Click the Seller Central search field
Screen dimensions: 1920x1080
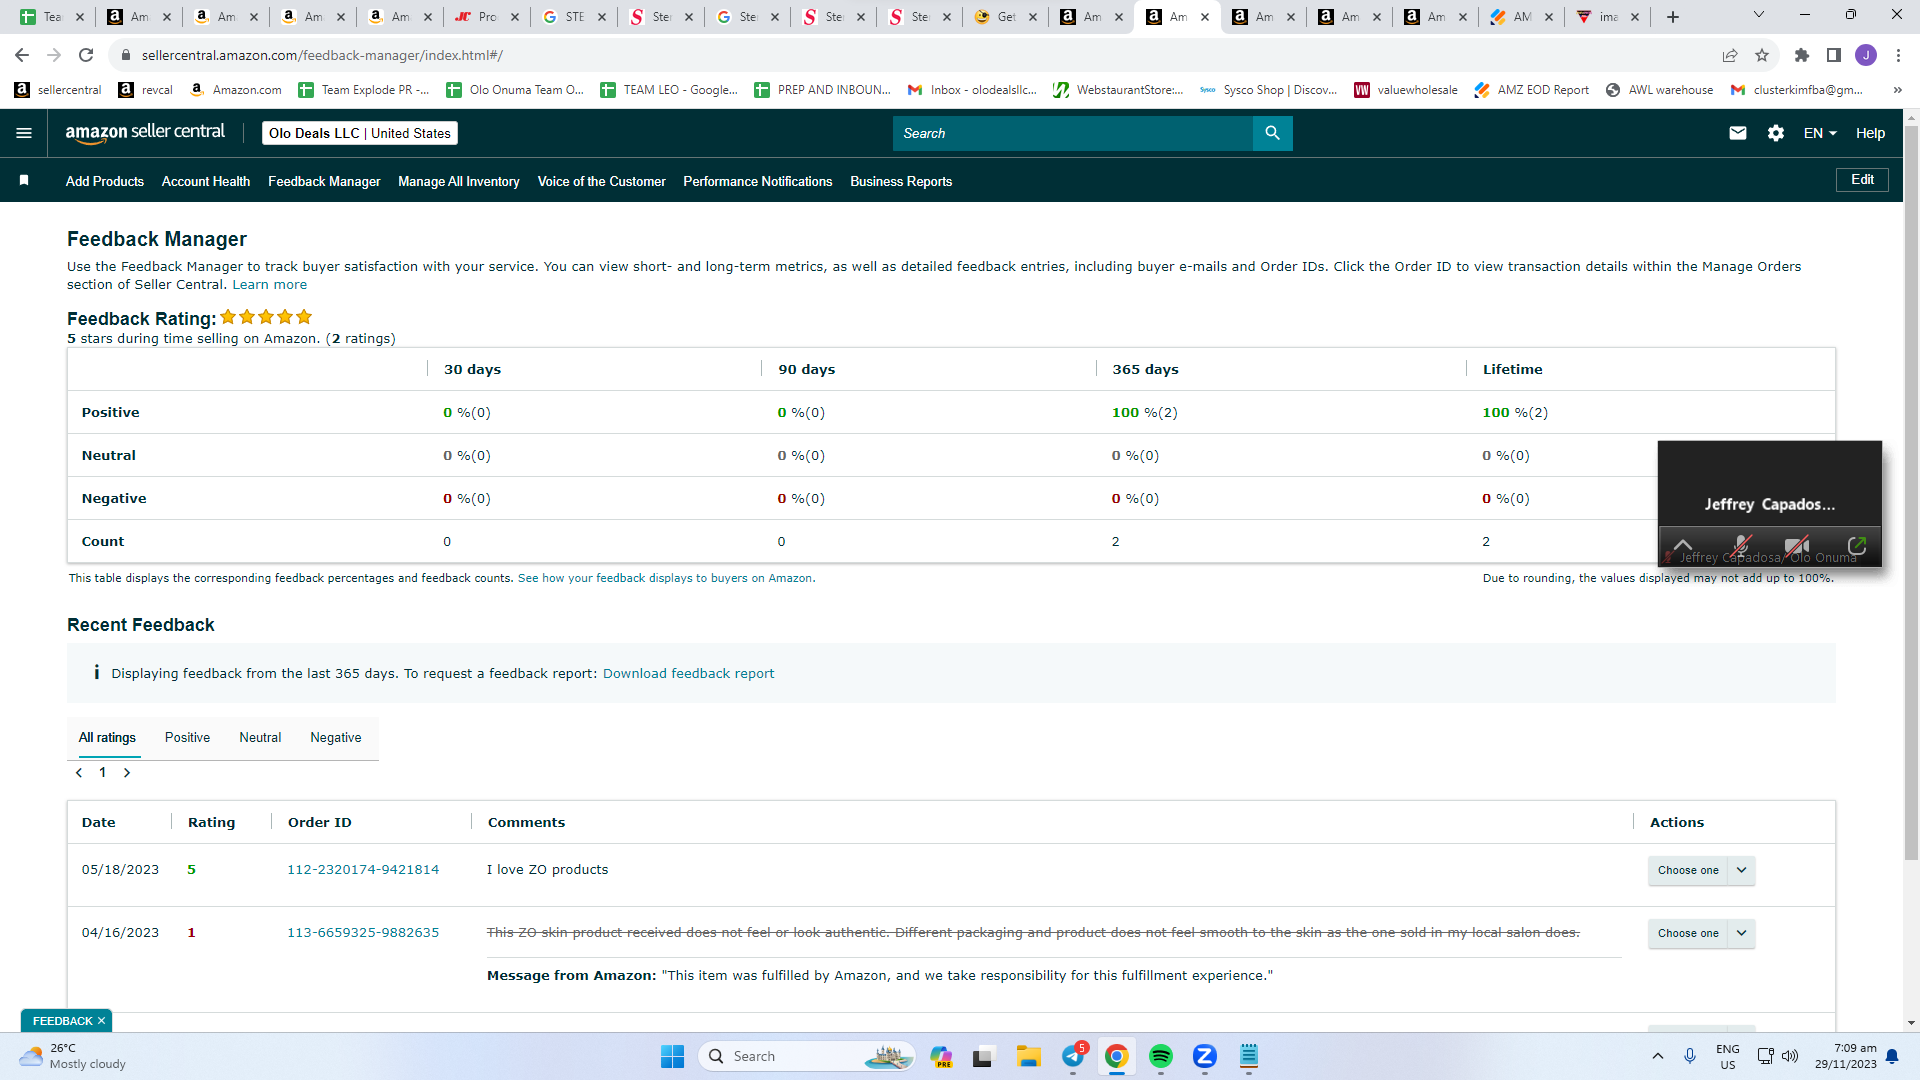click(x=1072, y=133)
